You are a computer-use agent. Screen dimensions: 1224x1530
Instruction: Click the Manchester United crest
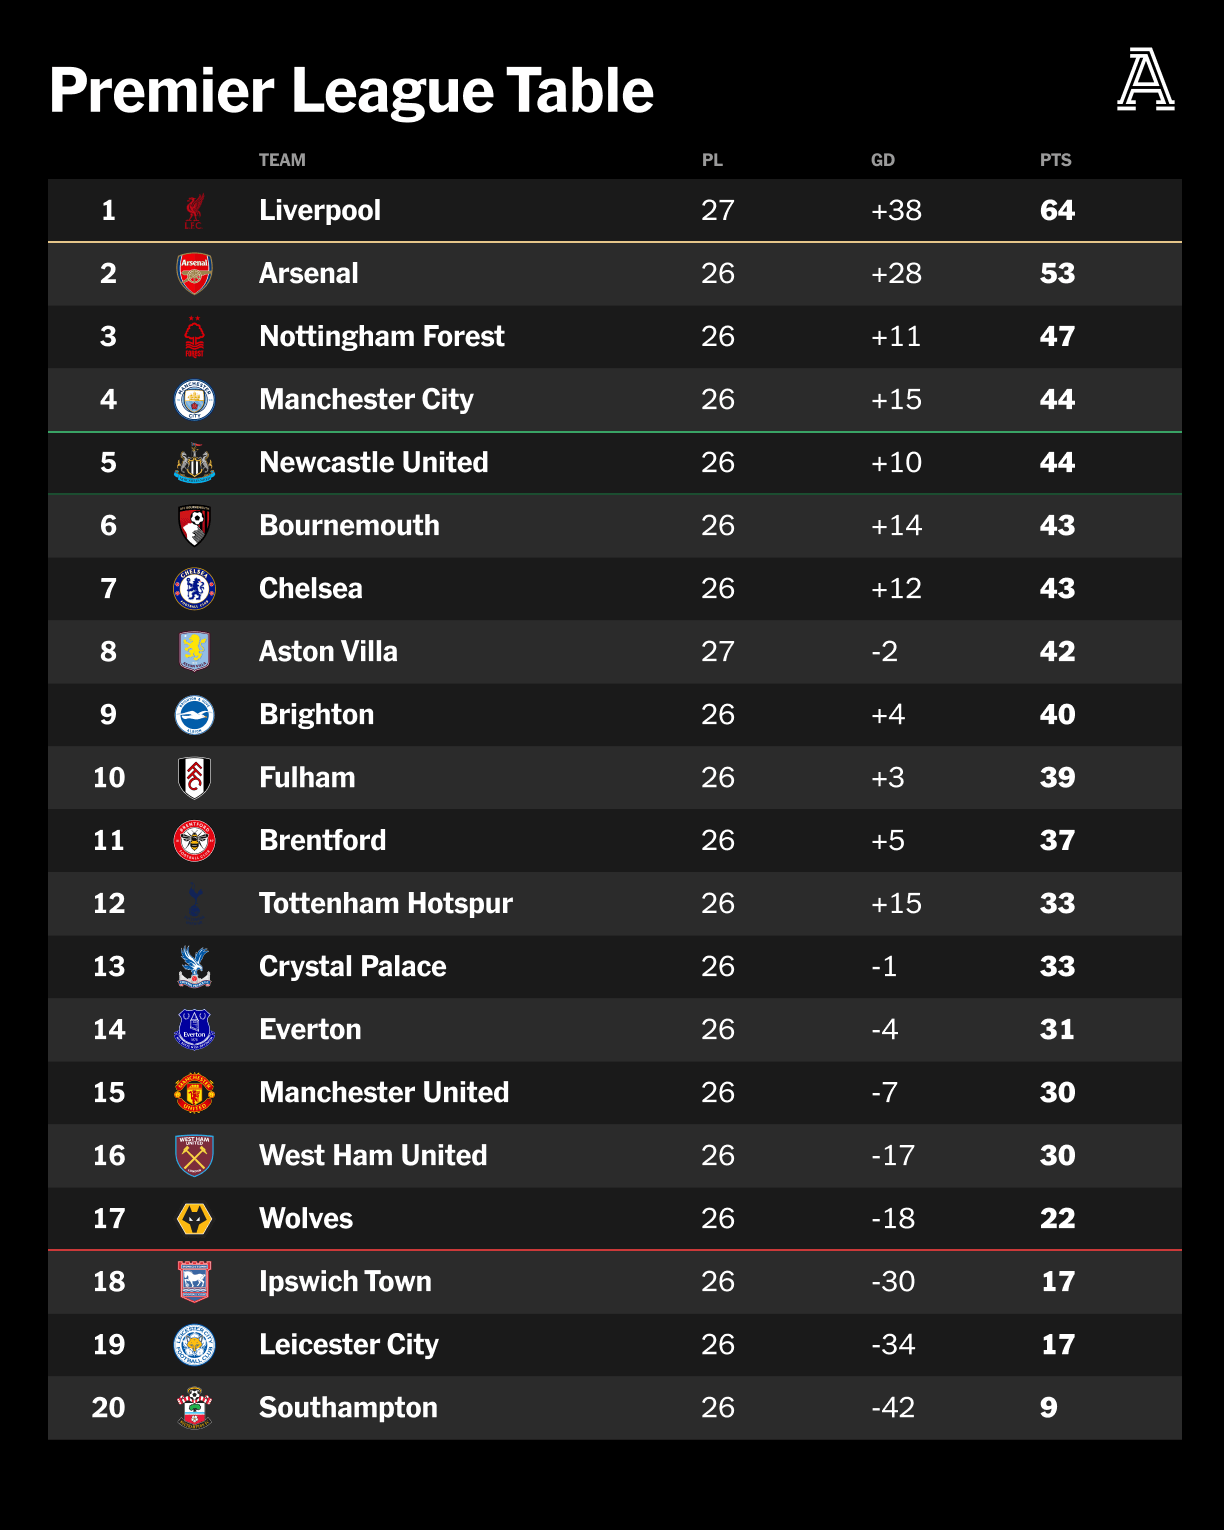pyautogui.click(x=194, y=1093)
